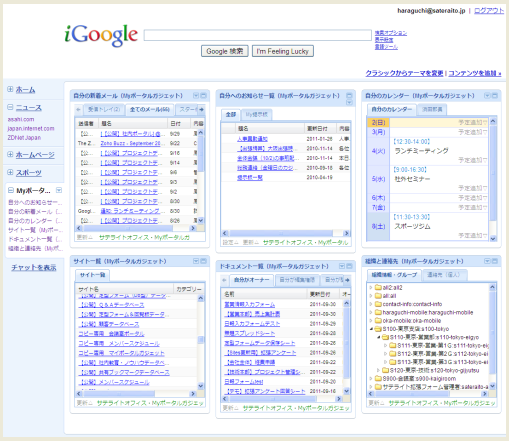Open the 人事異動通知 notice link
The width and height of the screenshot is (509, 441).
pos(252,139)
